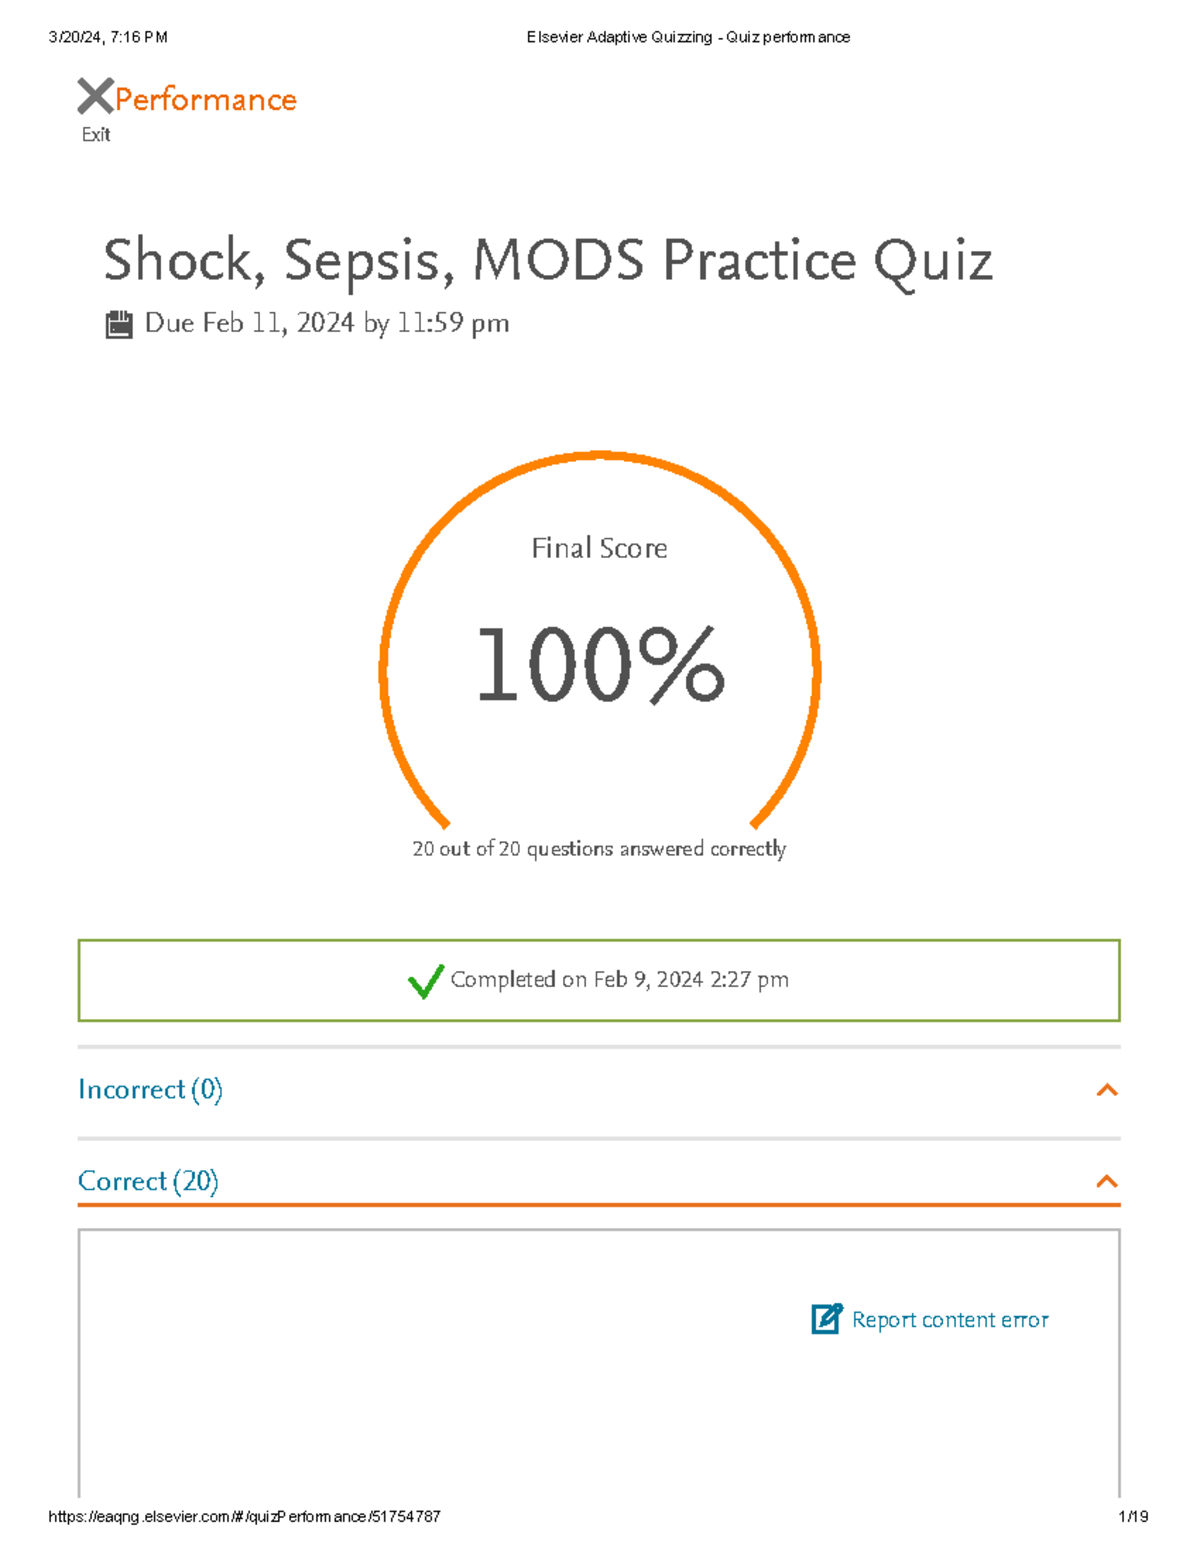This screenshot has height=1553, width=1200.
Task: Click the Shock, Sepsis, MODS Practice Quiz title
Action: [548, 260]
